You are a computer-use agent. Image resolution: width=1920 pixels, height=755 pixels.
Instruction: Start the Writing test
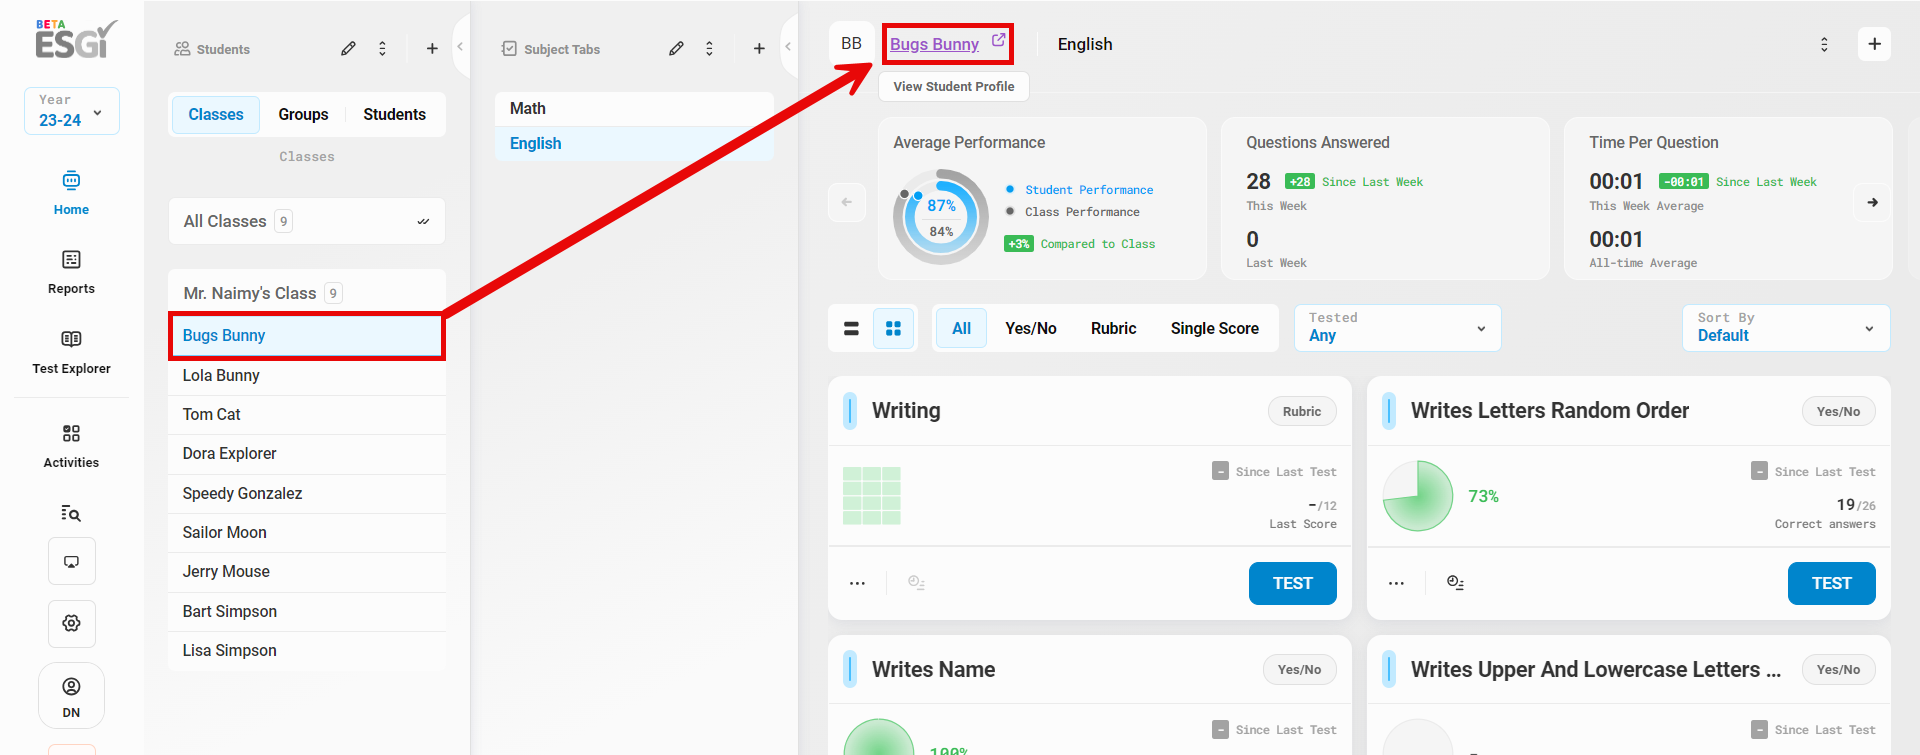pos(1292,583)
